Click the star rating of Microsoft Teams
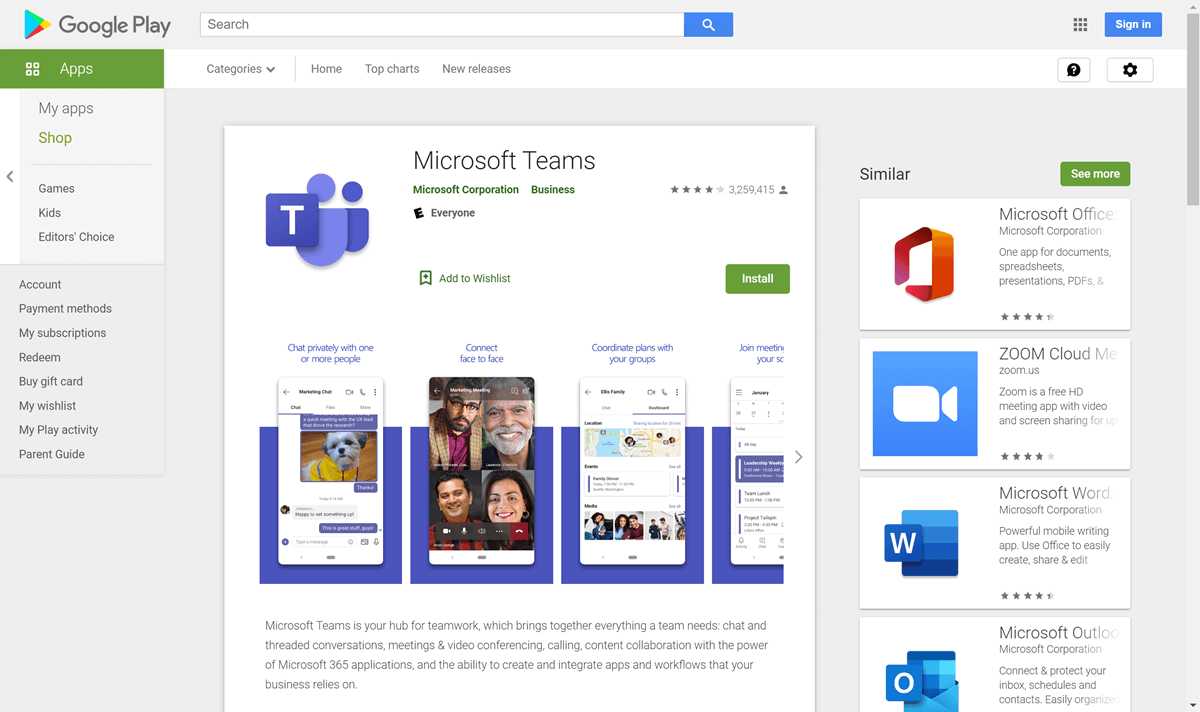 697,189
